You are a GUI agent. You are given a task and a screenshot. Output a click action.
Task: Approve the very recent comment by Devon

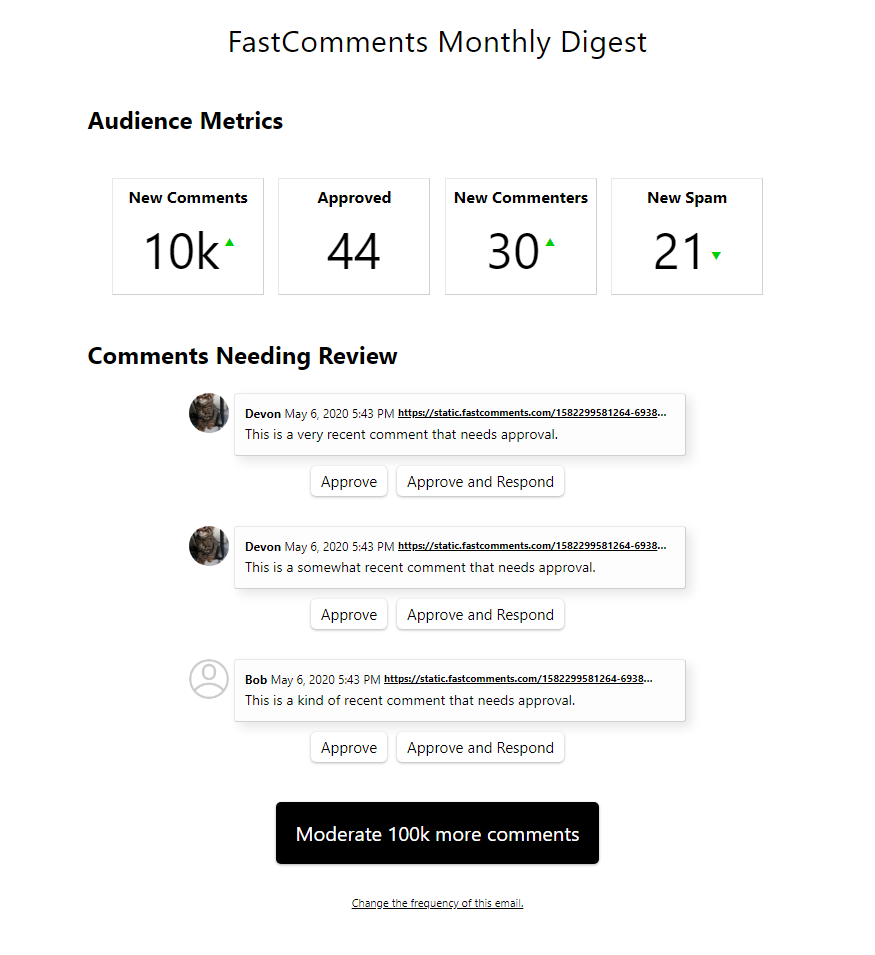coord(349,482)
